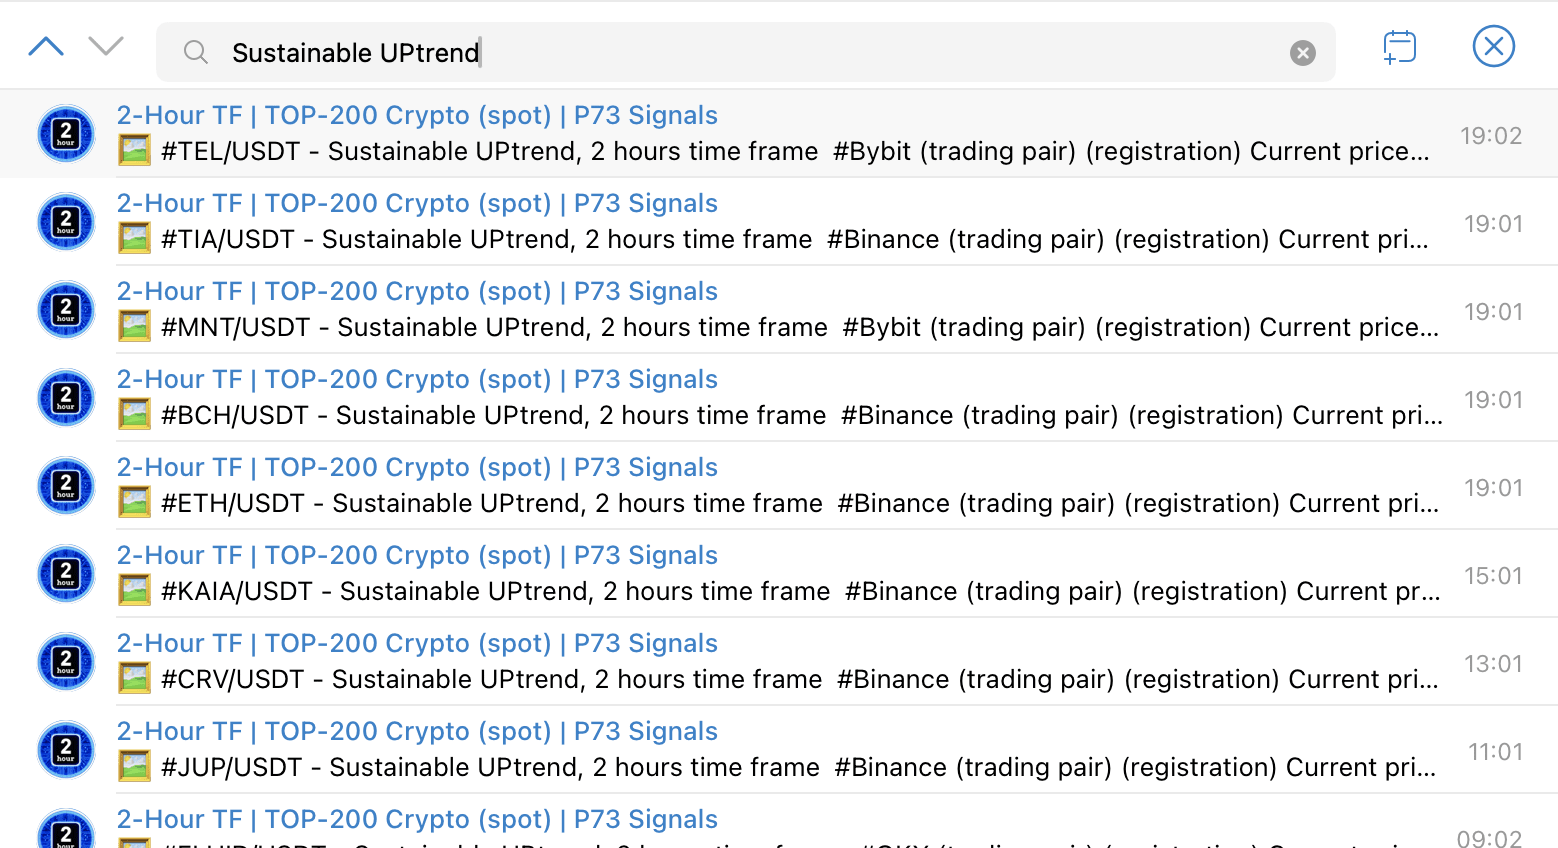Select the #ETH/USDT signal message
The height and width of the screenshot is (848, 1558).
(779, 486)
